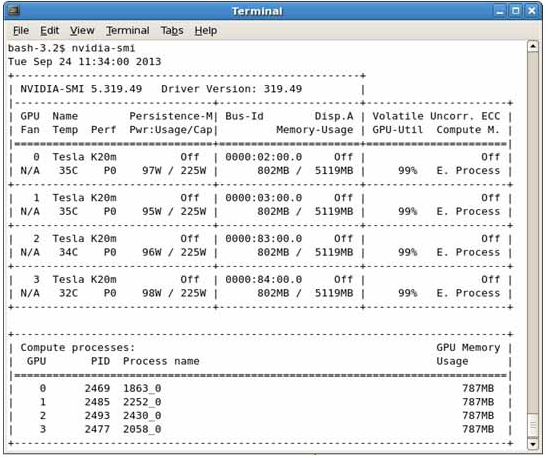The height and width of the screenshot is (458, 548).
Task: Click the Compute processes: label
Action: point(78,348)
